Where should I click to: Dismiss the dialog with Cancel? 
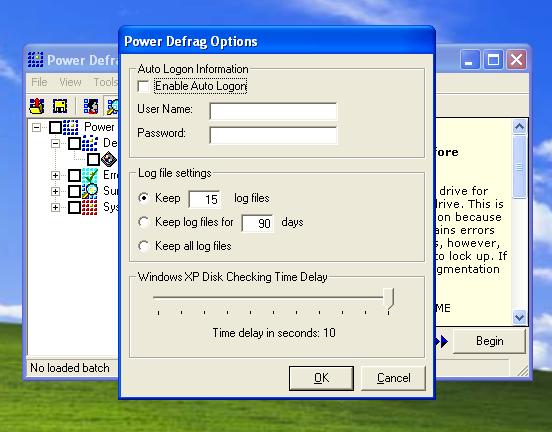394,378
